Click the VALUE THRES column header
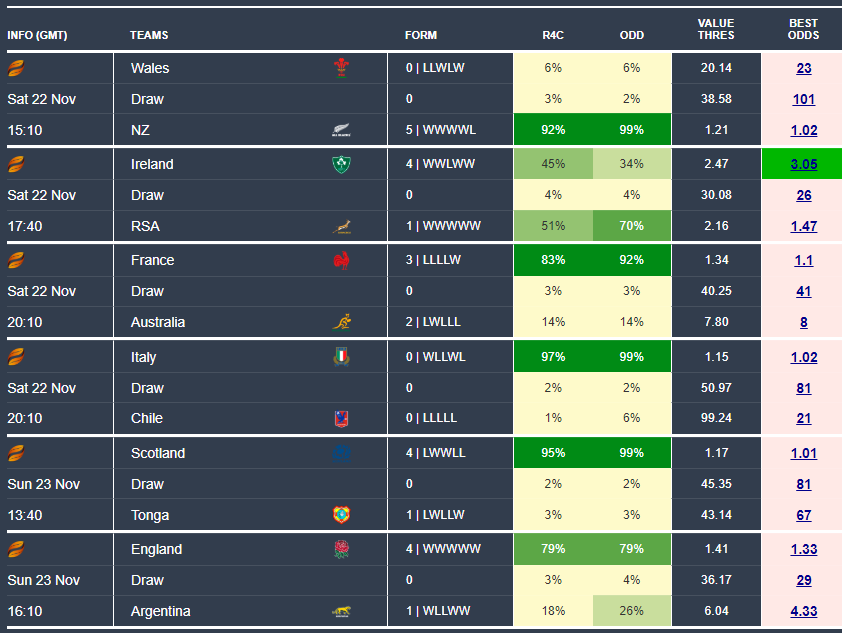 coord(716,29)
